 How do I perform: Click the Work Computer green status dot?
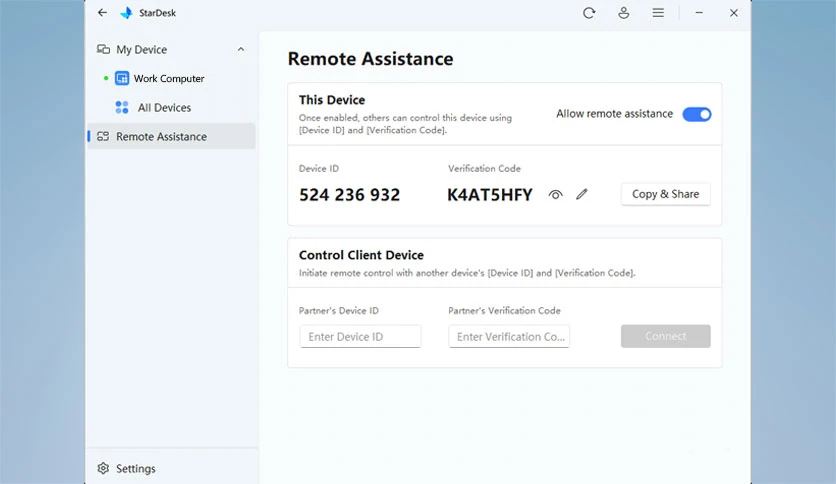click(106, 78)
